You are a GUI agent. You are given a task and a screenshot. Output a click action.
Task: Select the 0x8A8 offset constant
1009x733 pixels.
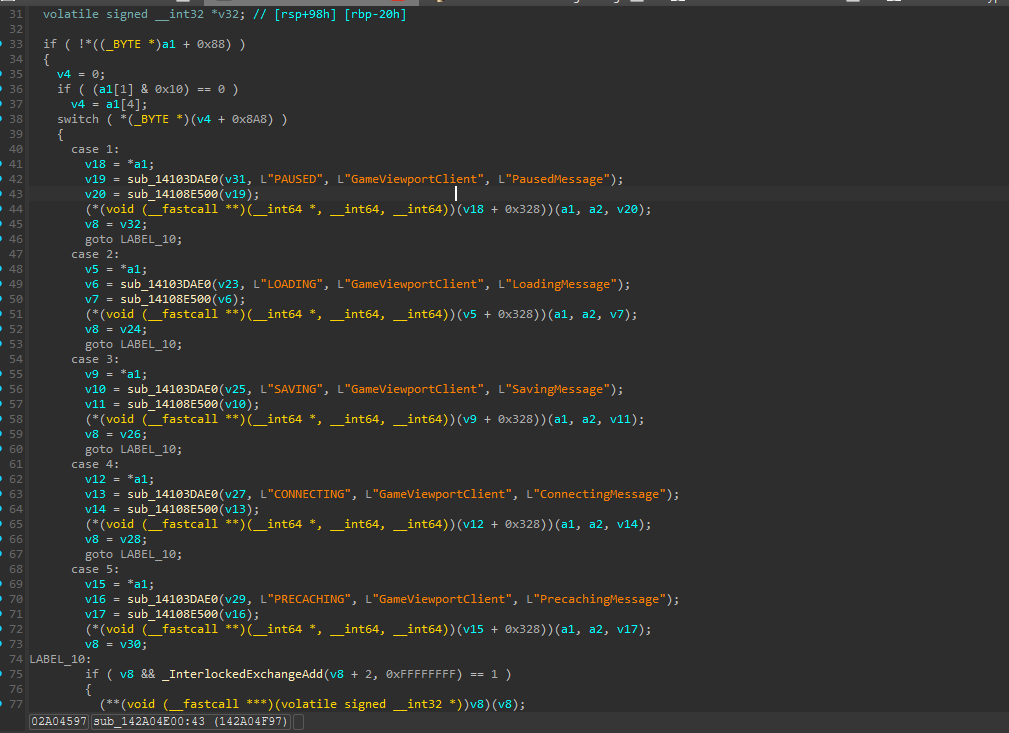(x=249, y=120)
